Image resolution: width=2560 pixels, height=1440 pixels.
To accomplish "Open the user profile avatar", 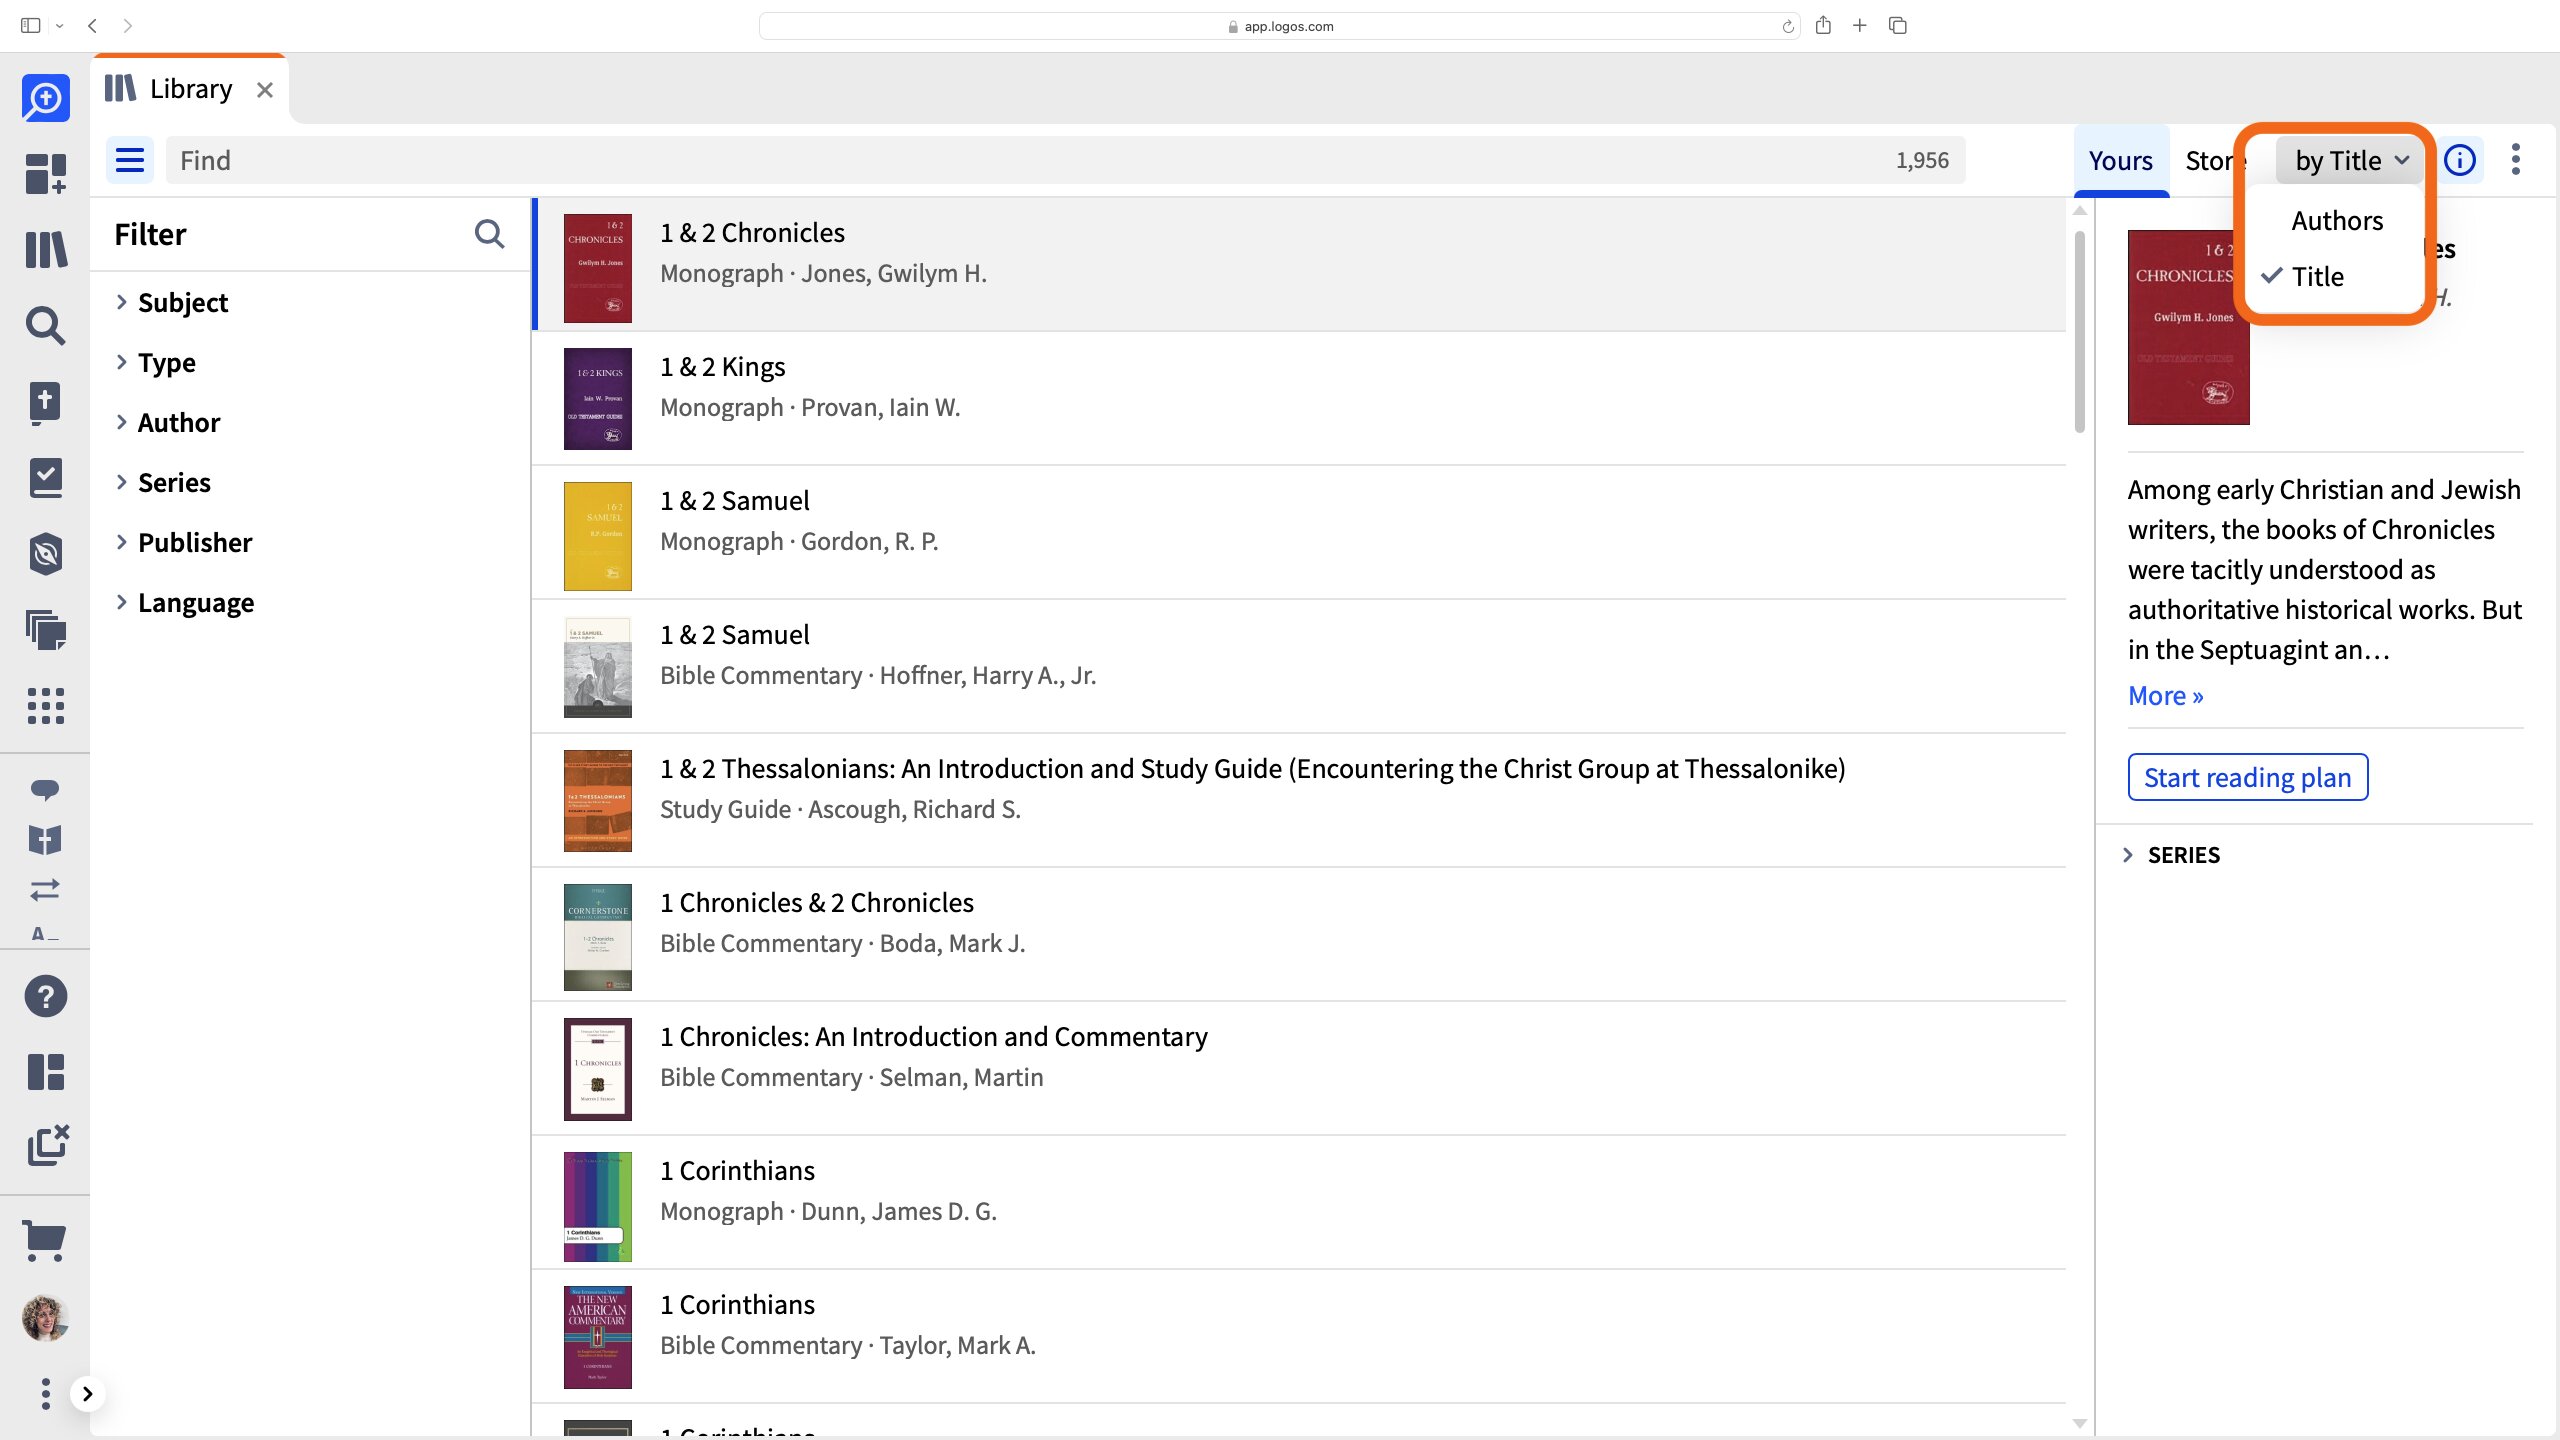I will coord(45,1318).
